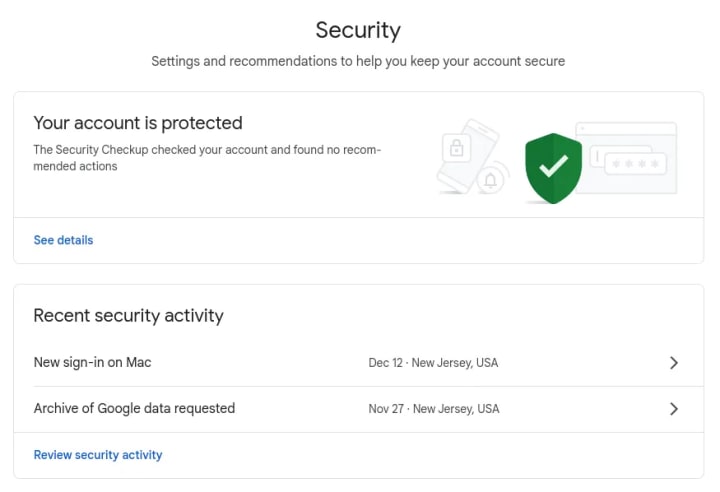This screenshot has width=720, height=492.
Task: Select the New sign-in on Mac entry
Action: pos(92,362)
